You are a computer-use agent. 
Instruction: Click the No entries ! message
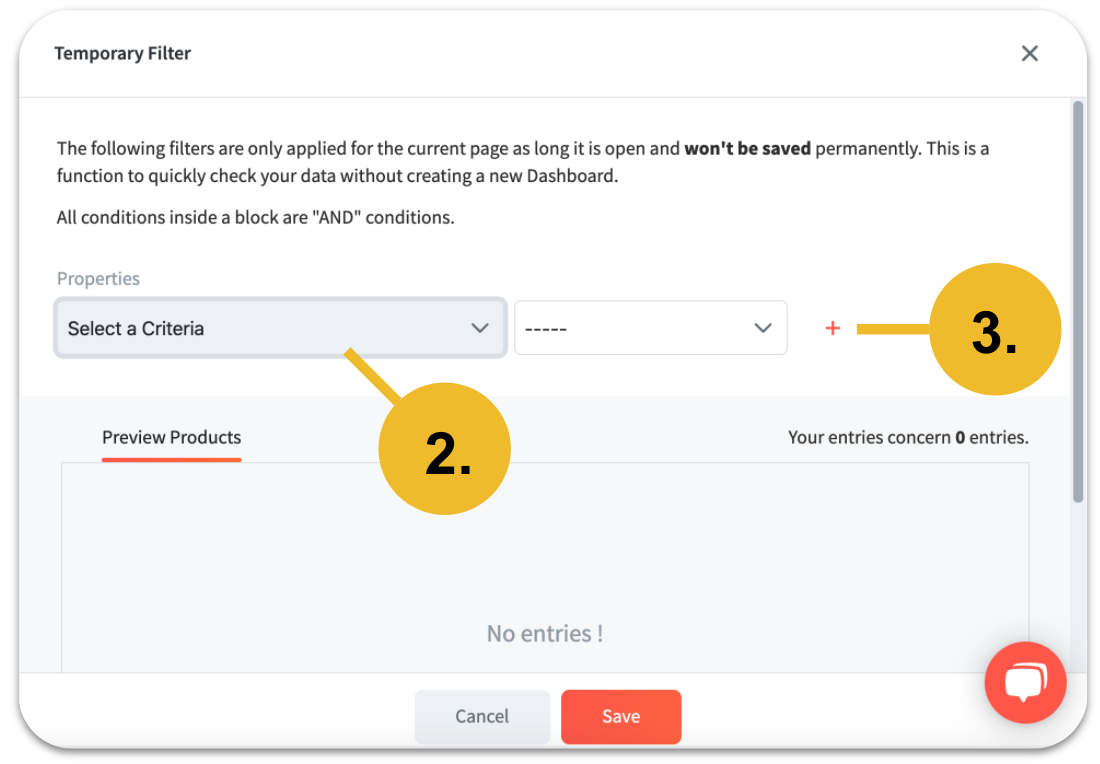tap(544, 633)
